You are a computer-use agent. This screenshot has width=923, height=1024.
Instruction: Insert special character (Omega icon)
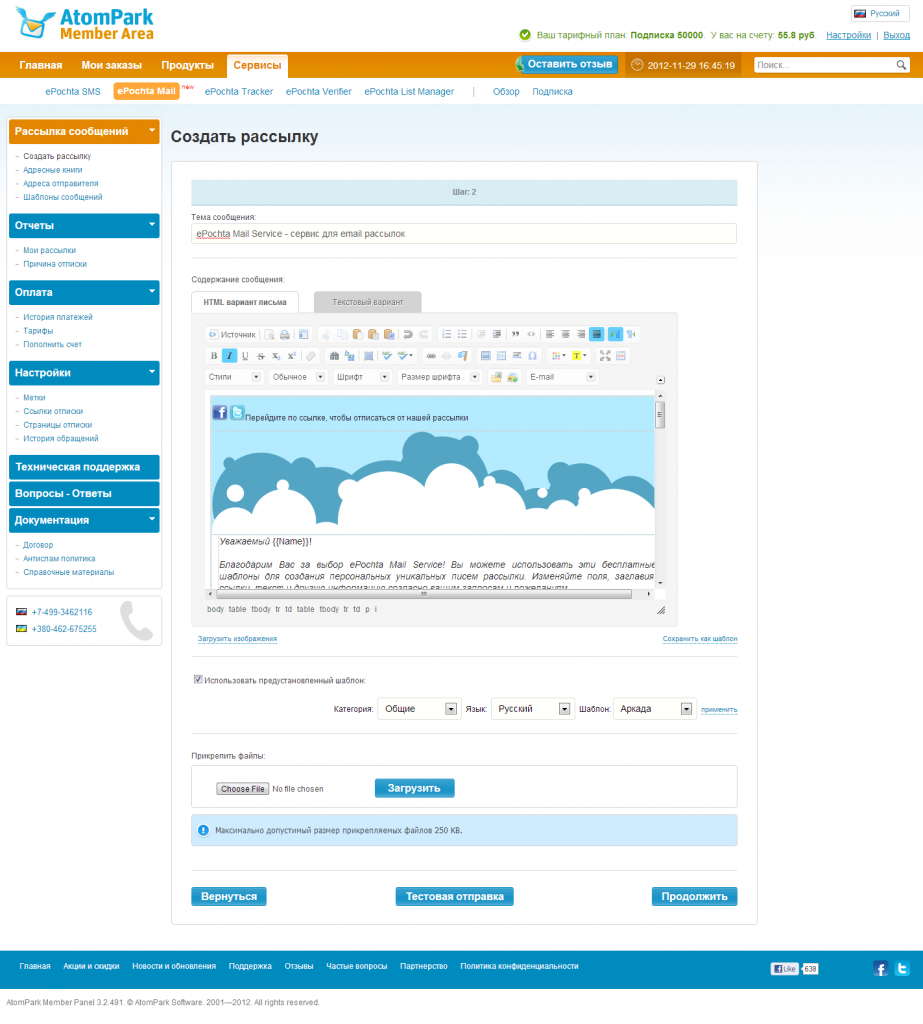click(532, 356)
